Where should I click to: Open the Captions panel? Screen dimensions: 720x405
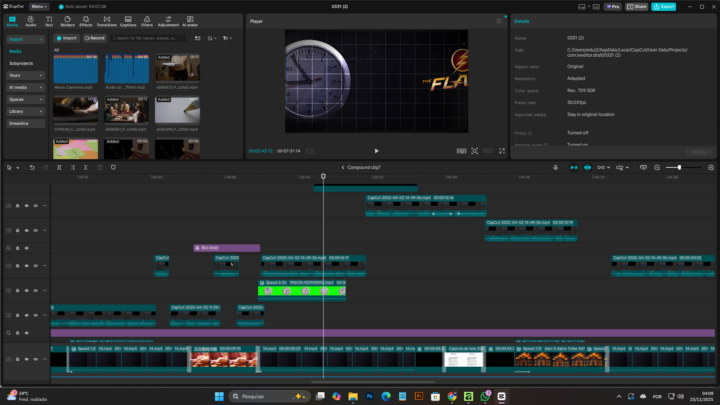point(128,21)
